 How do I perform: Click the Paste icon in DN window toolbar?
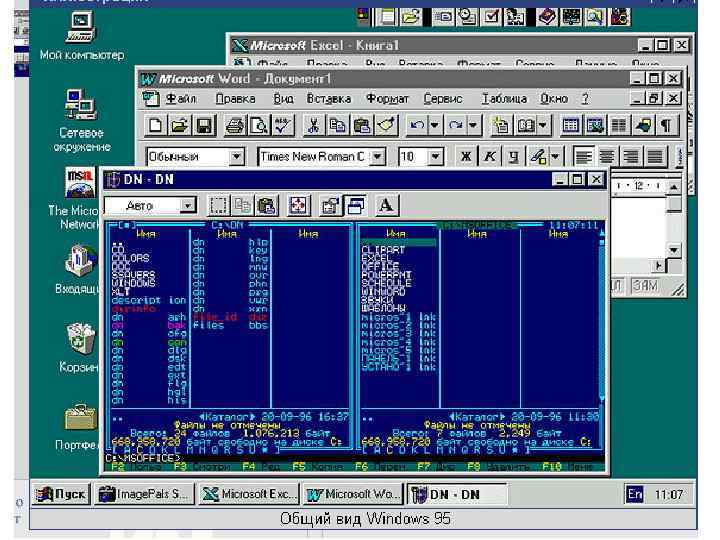click(x=267, y=205)
